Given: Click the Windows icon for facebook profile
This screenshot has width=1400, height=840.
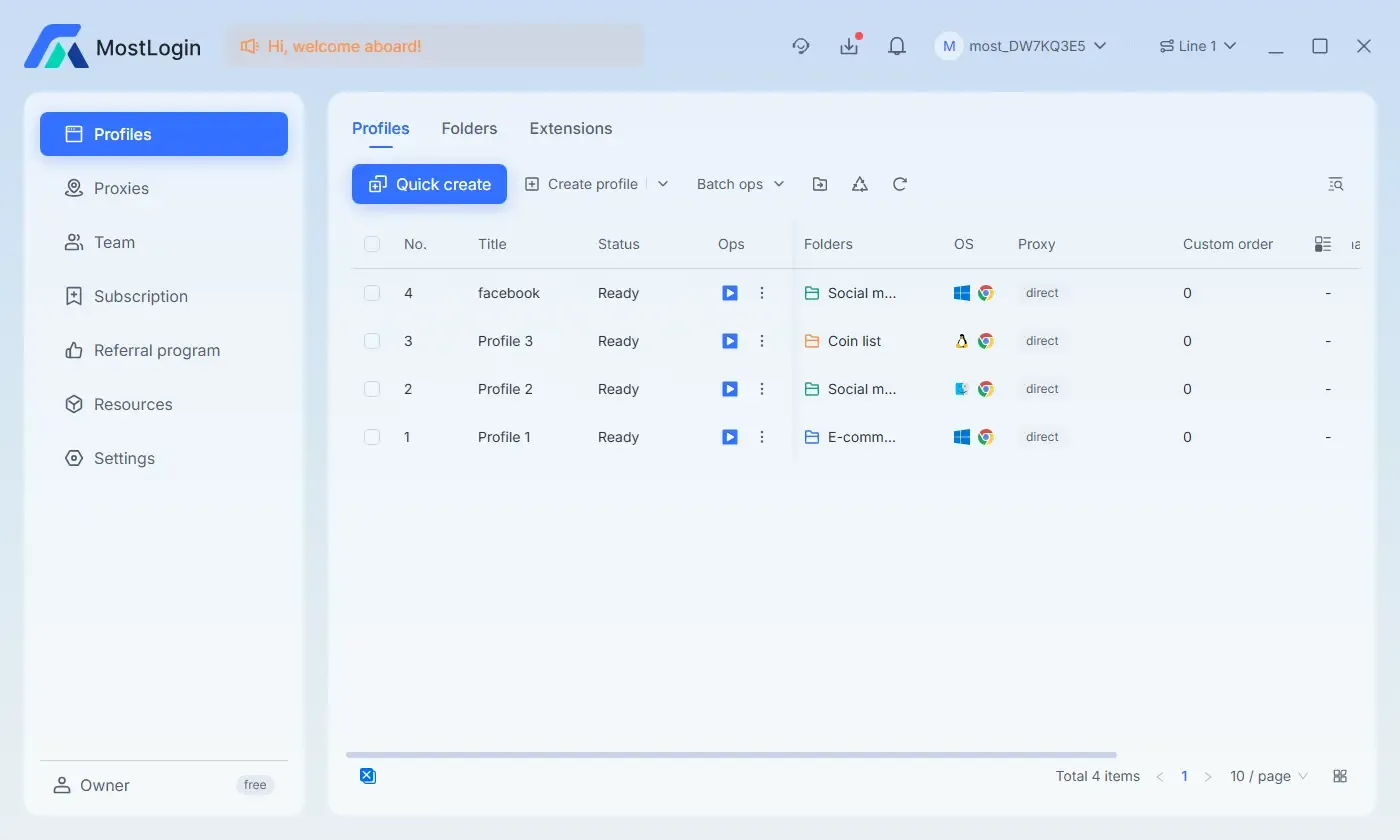Looking at the screenshot, I should [x=962, y=293].
